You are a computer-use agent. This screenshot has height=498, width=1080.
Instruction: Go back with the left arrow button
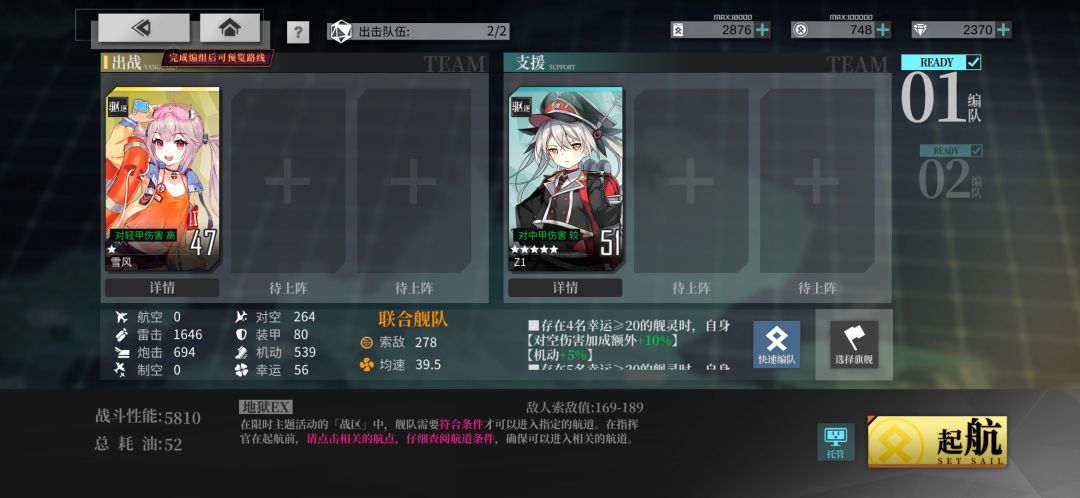pos(143,28)
